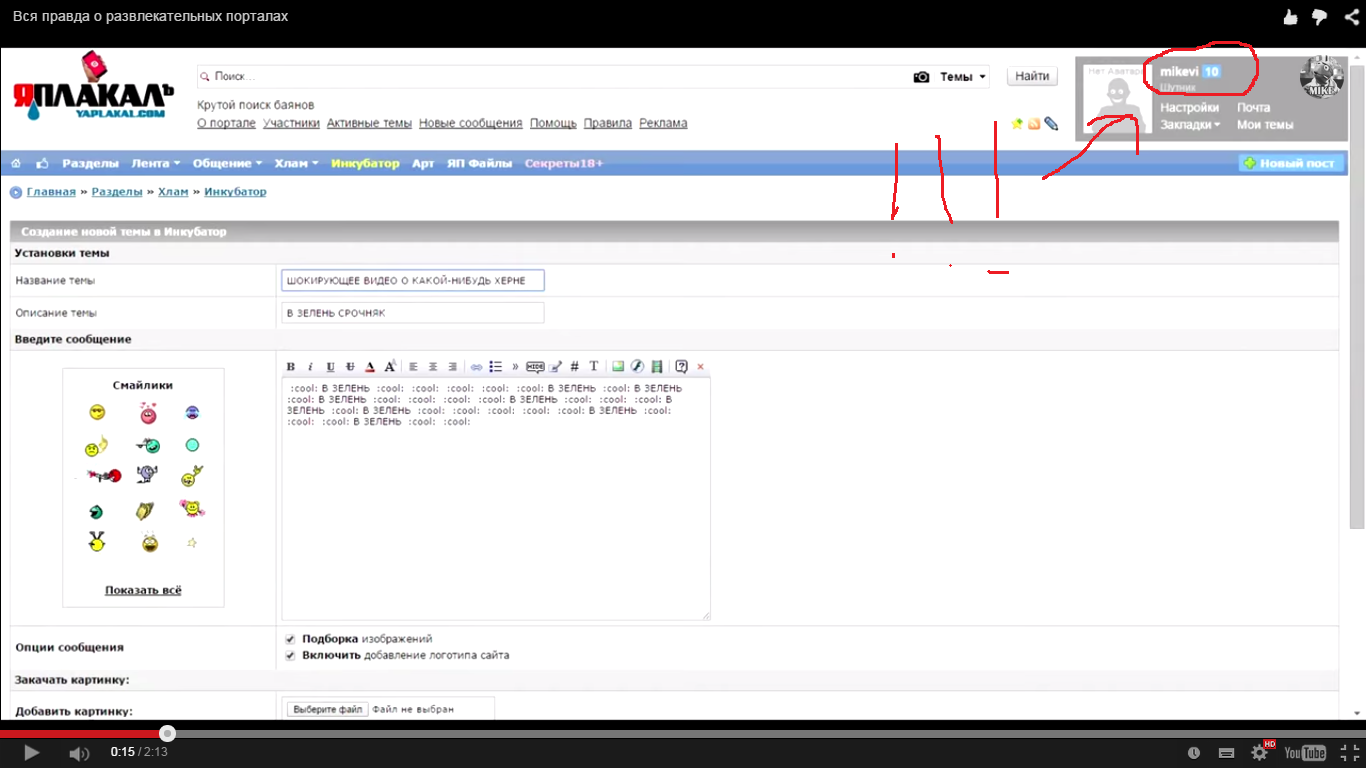Insert a quote with the » icon
Screen dimensions: 1366x768
pos(515,366)
